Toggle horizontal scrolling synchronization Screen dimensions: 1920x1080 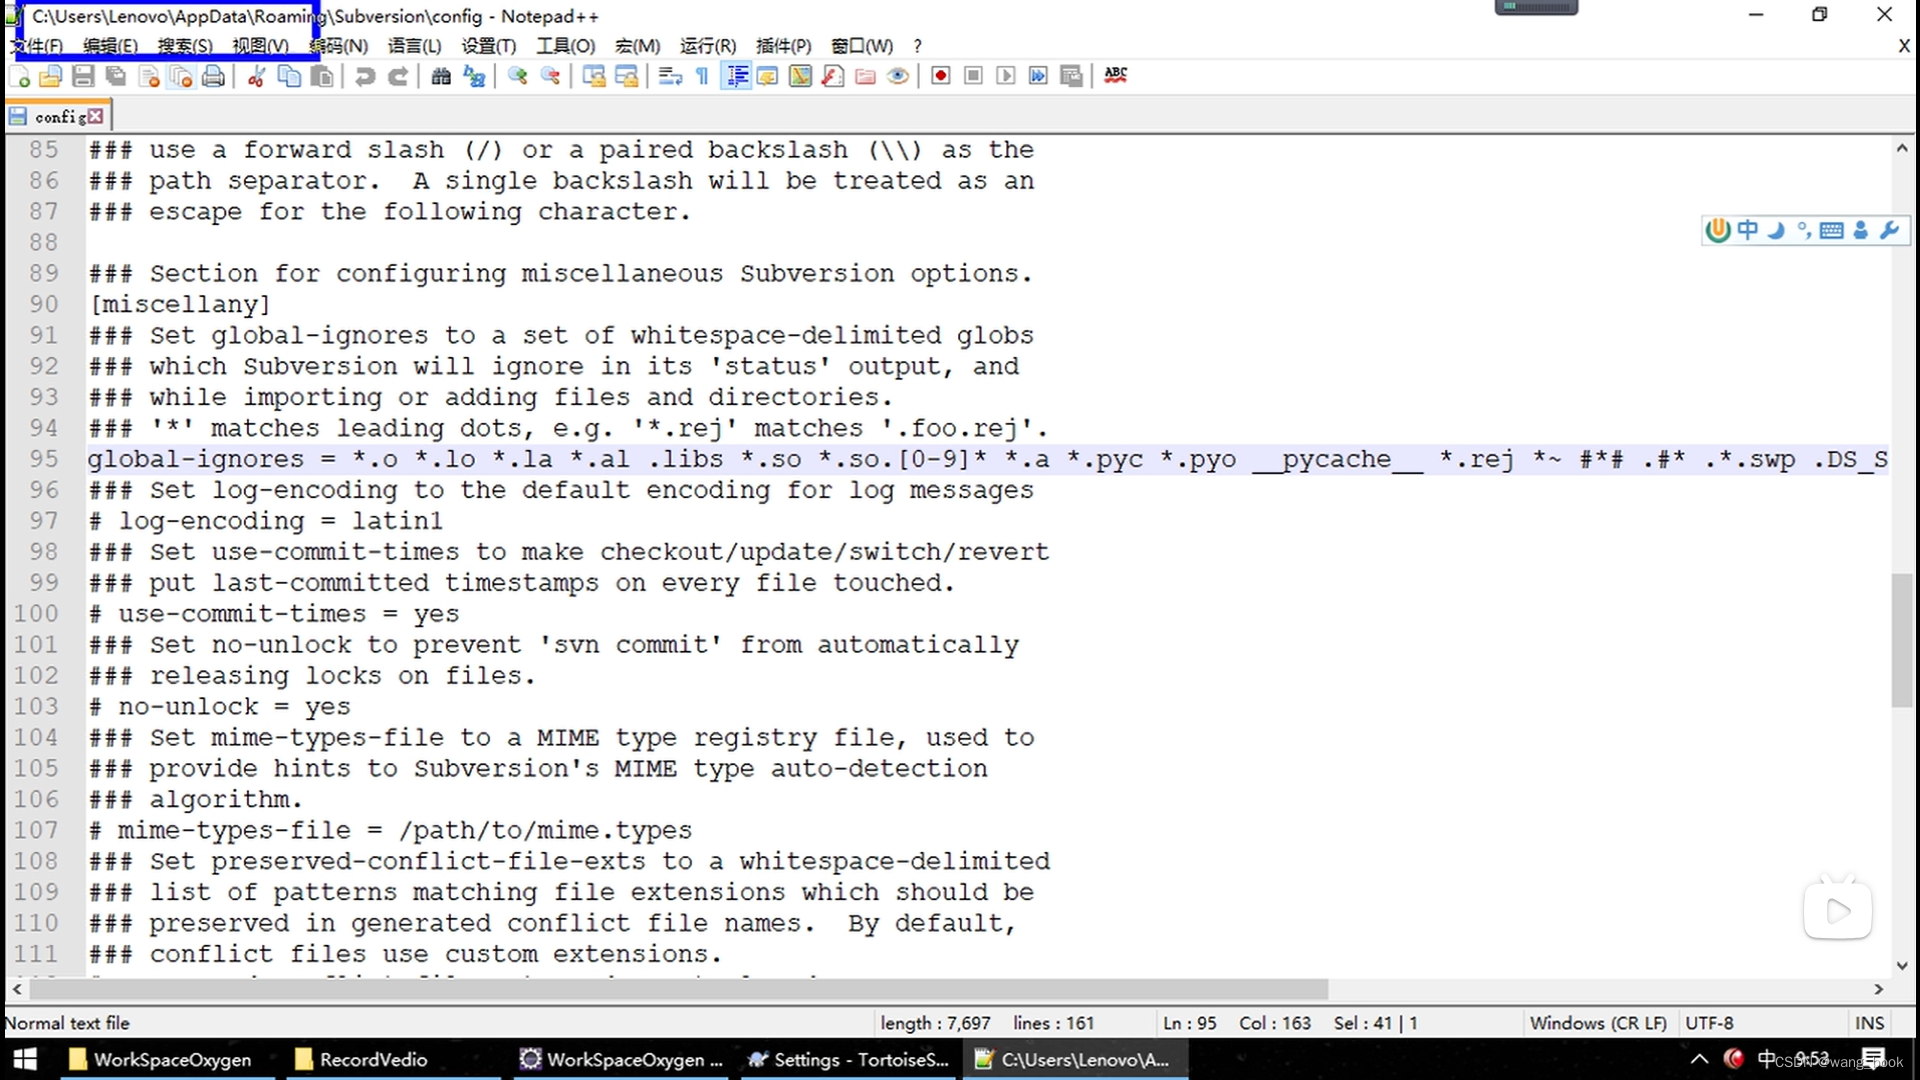(x=627, y=76)
